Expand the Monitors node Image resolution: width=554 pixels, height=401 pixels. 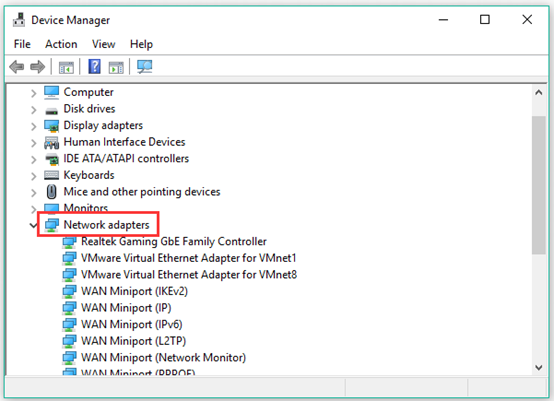pyautogui.click(x=34, y=209)
